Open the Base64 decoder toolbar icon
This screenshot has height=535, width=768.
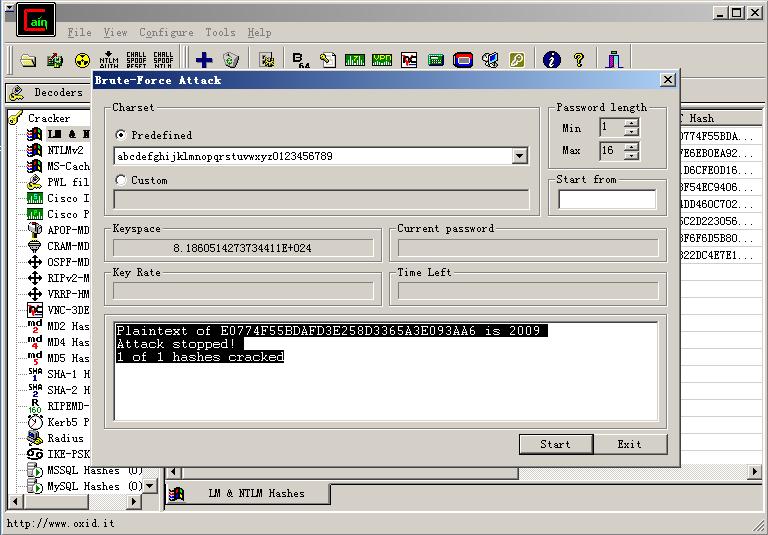[301, 60]
